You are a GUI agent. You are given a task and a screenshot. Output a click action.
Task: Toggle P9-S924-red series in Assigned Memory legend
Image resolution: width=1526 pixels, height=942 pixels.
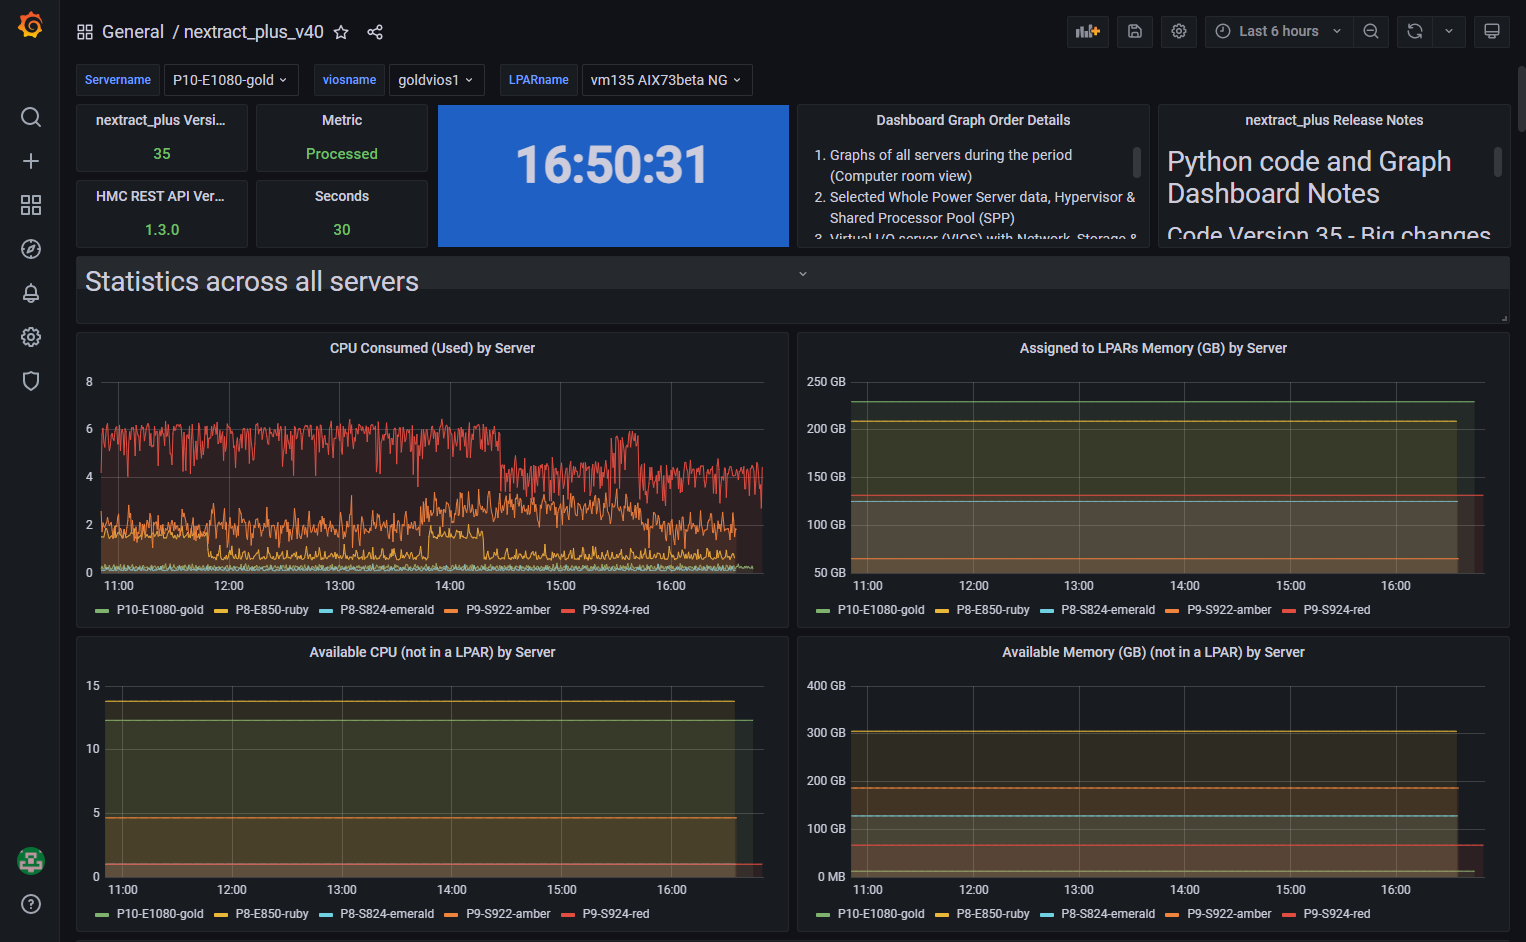click(x=1336, y=610)
